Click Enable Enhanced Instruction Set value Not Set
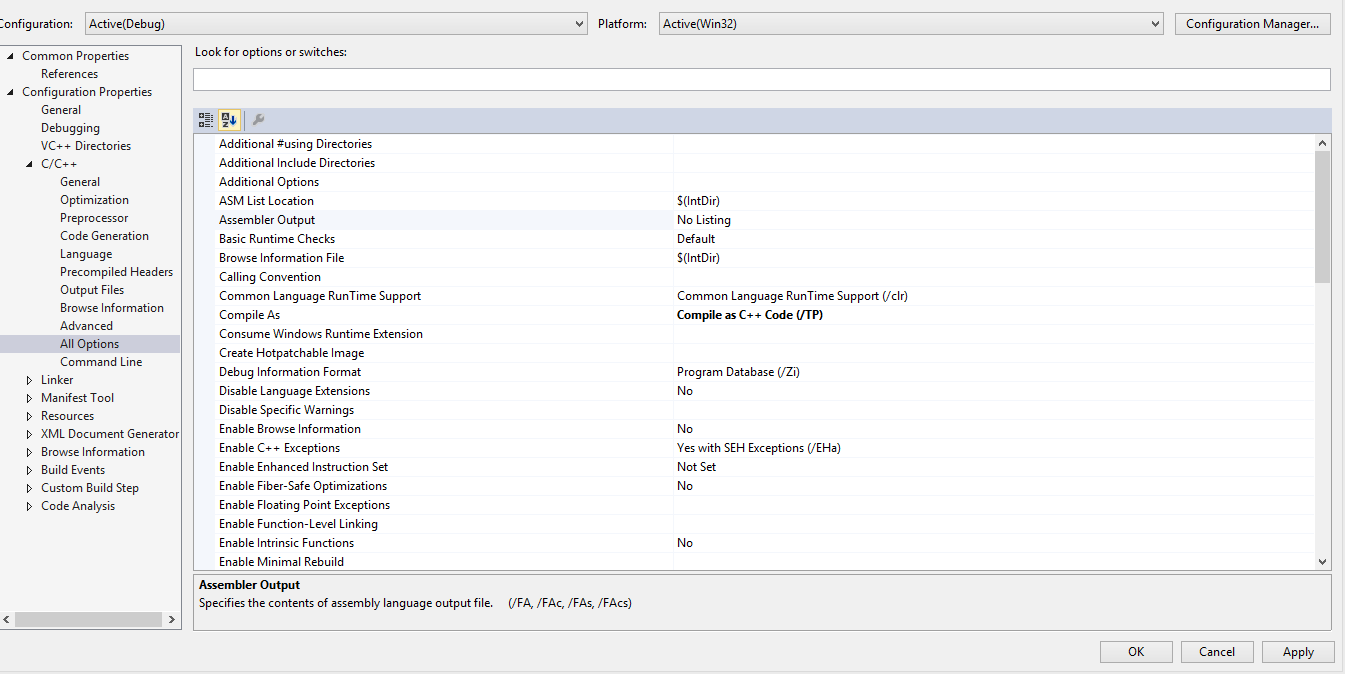 click(x=697, y=467)
